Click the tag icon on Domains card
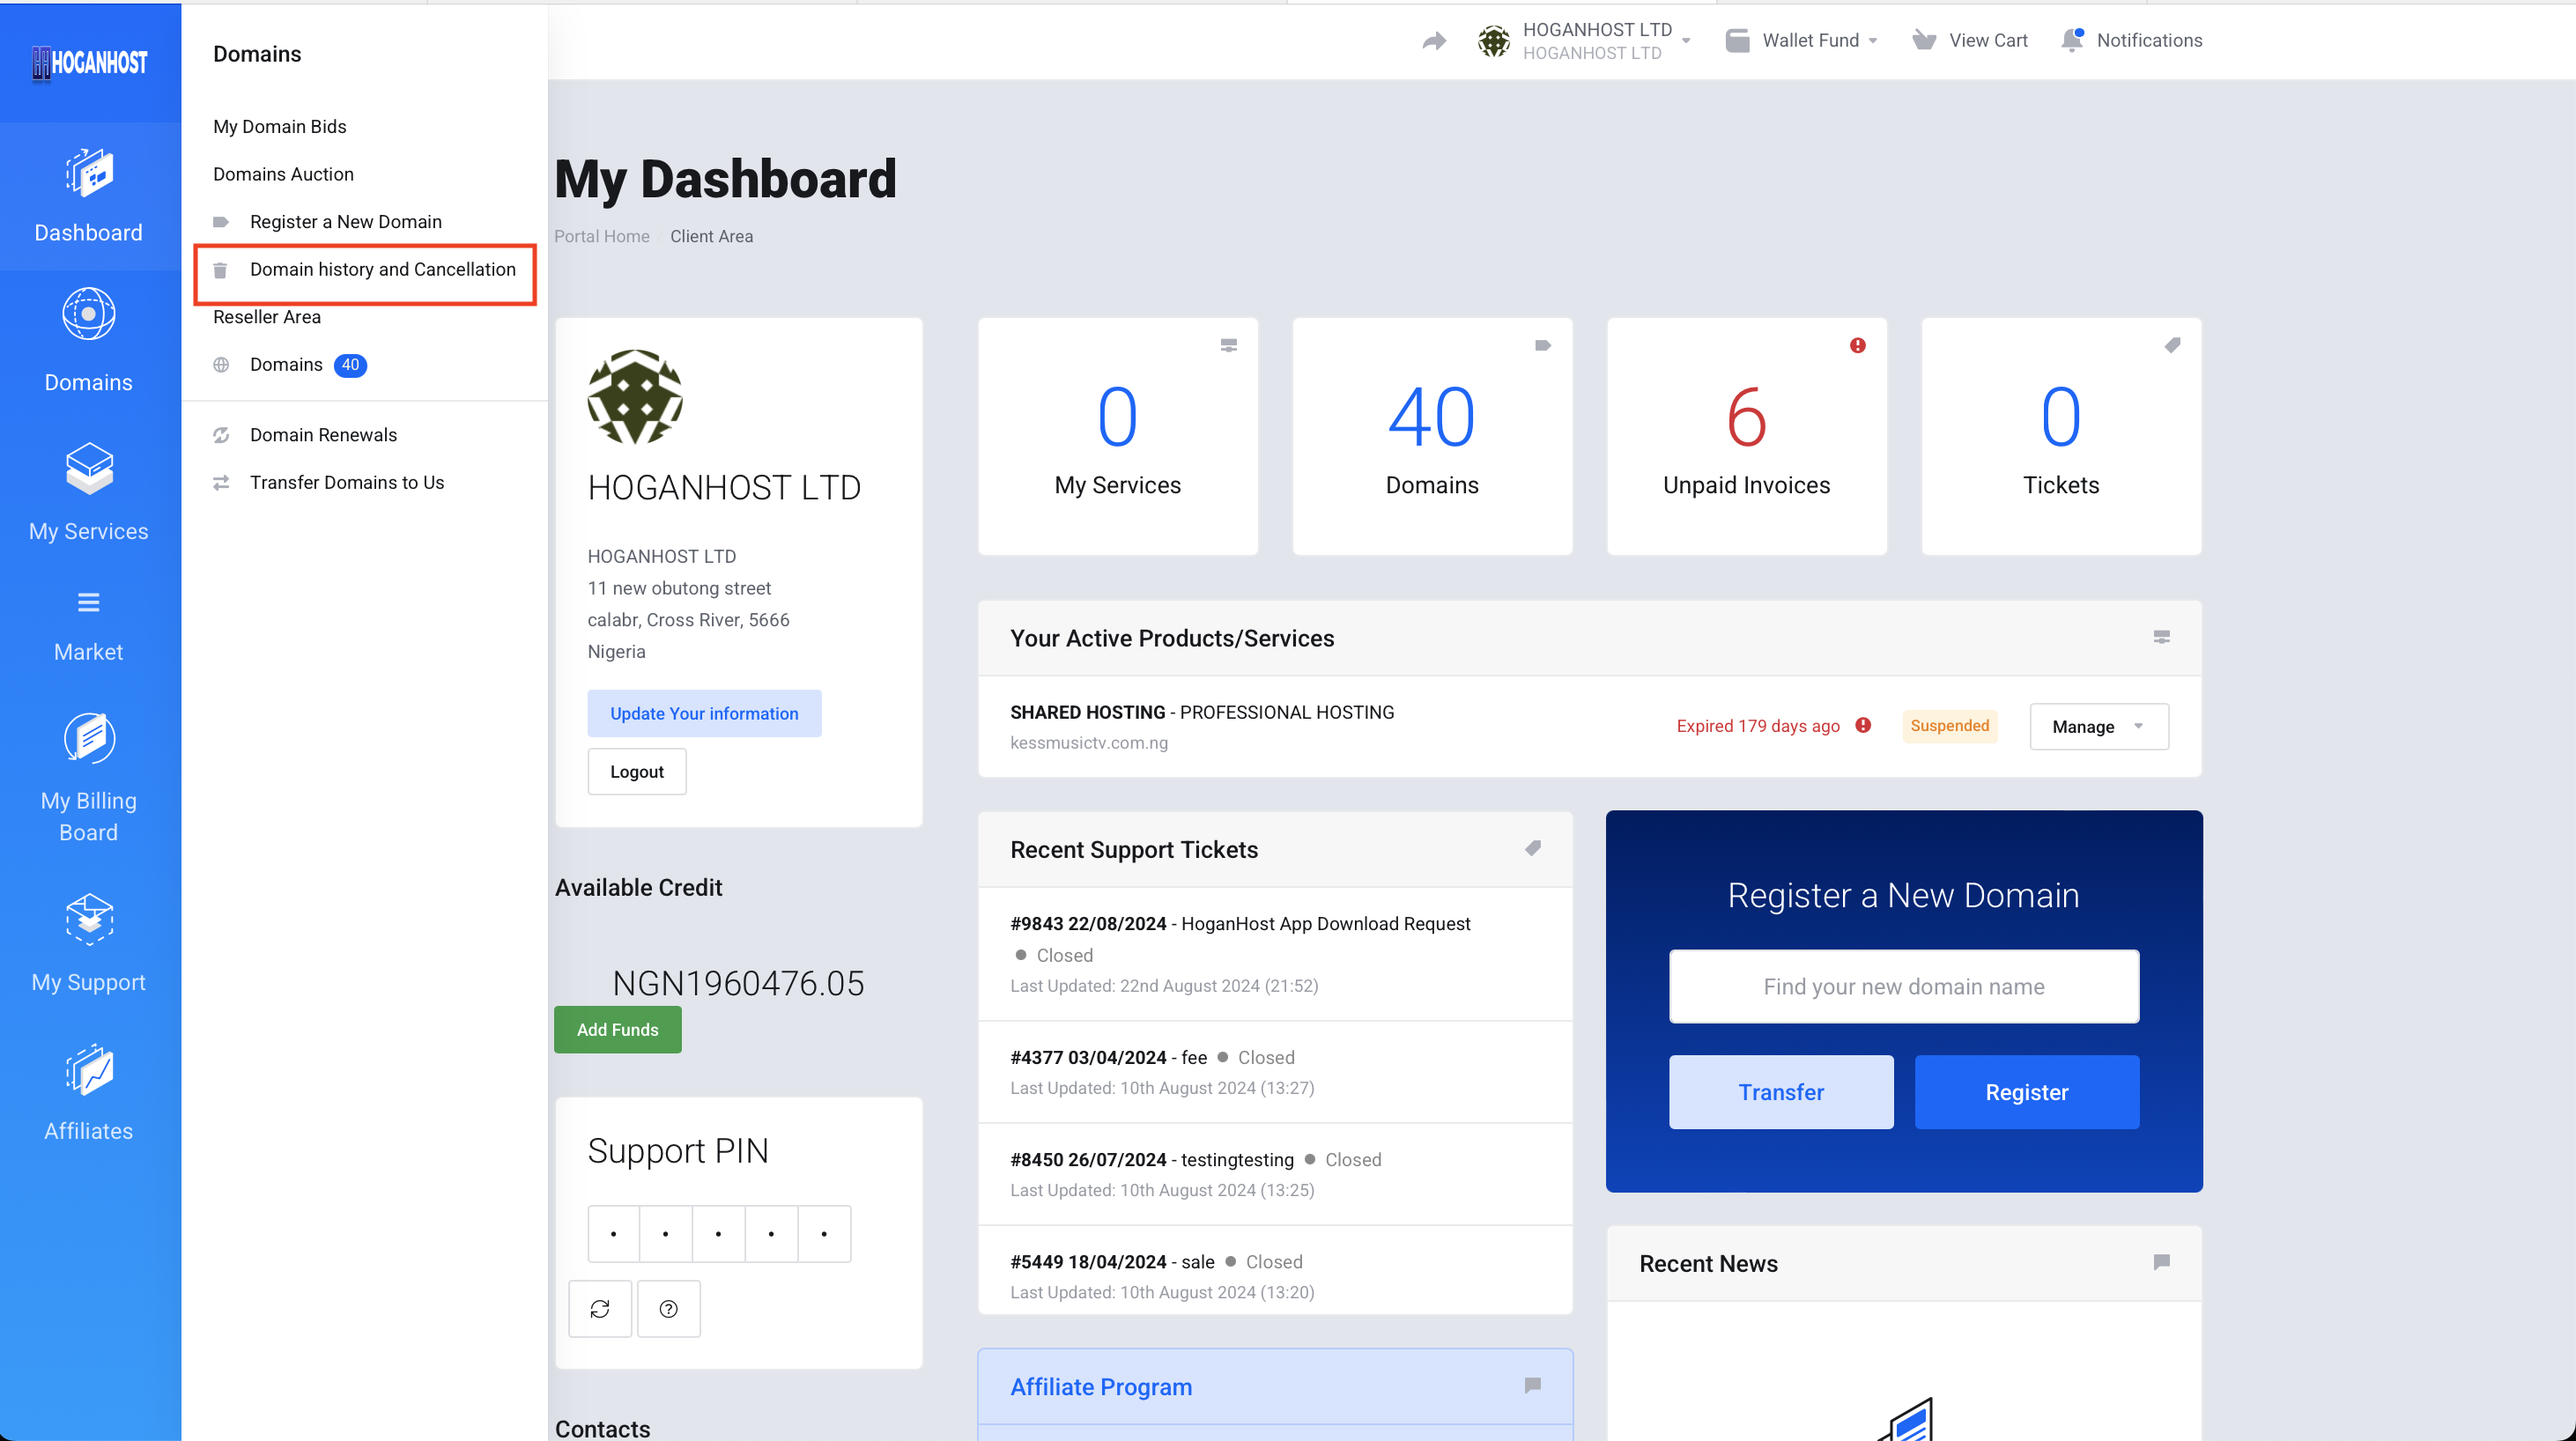 1543,345
